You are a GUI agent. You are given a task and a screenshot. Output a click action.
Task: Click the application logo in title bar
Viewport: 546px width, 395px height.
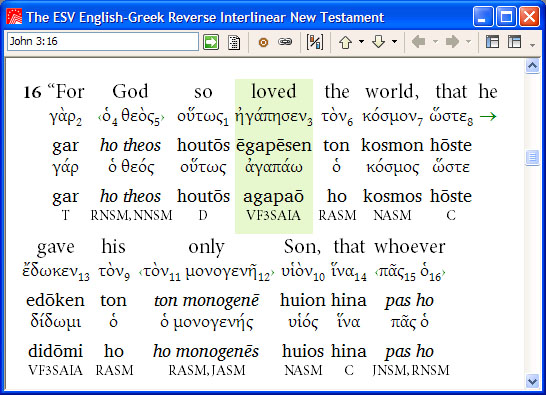[14, 16]
